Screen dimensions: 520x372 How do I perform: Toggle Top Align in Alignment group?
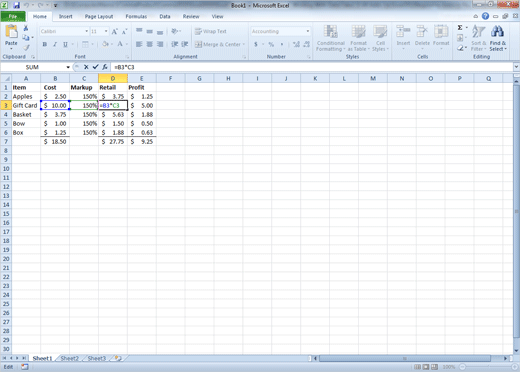click(x=139, y=31)
